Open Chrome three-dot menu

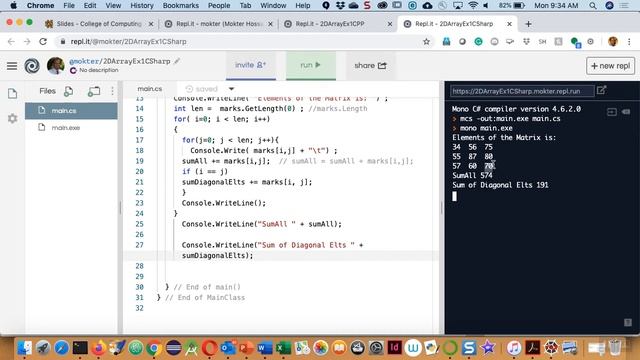629,42
